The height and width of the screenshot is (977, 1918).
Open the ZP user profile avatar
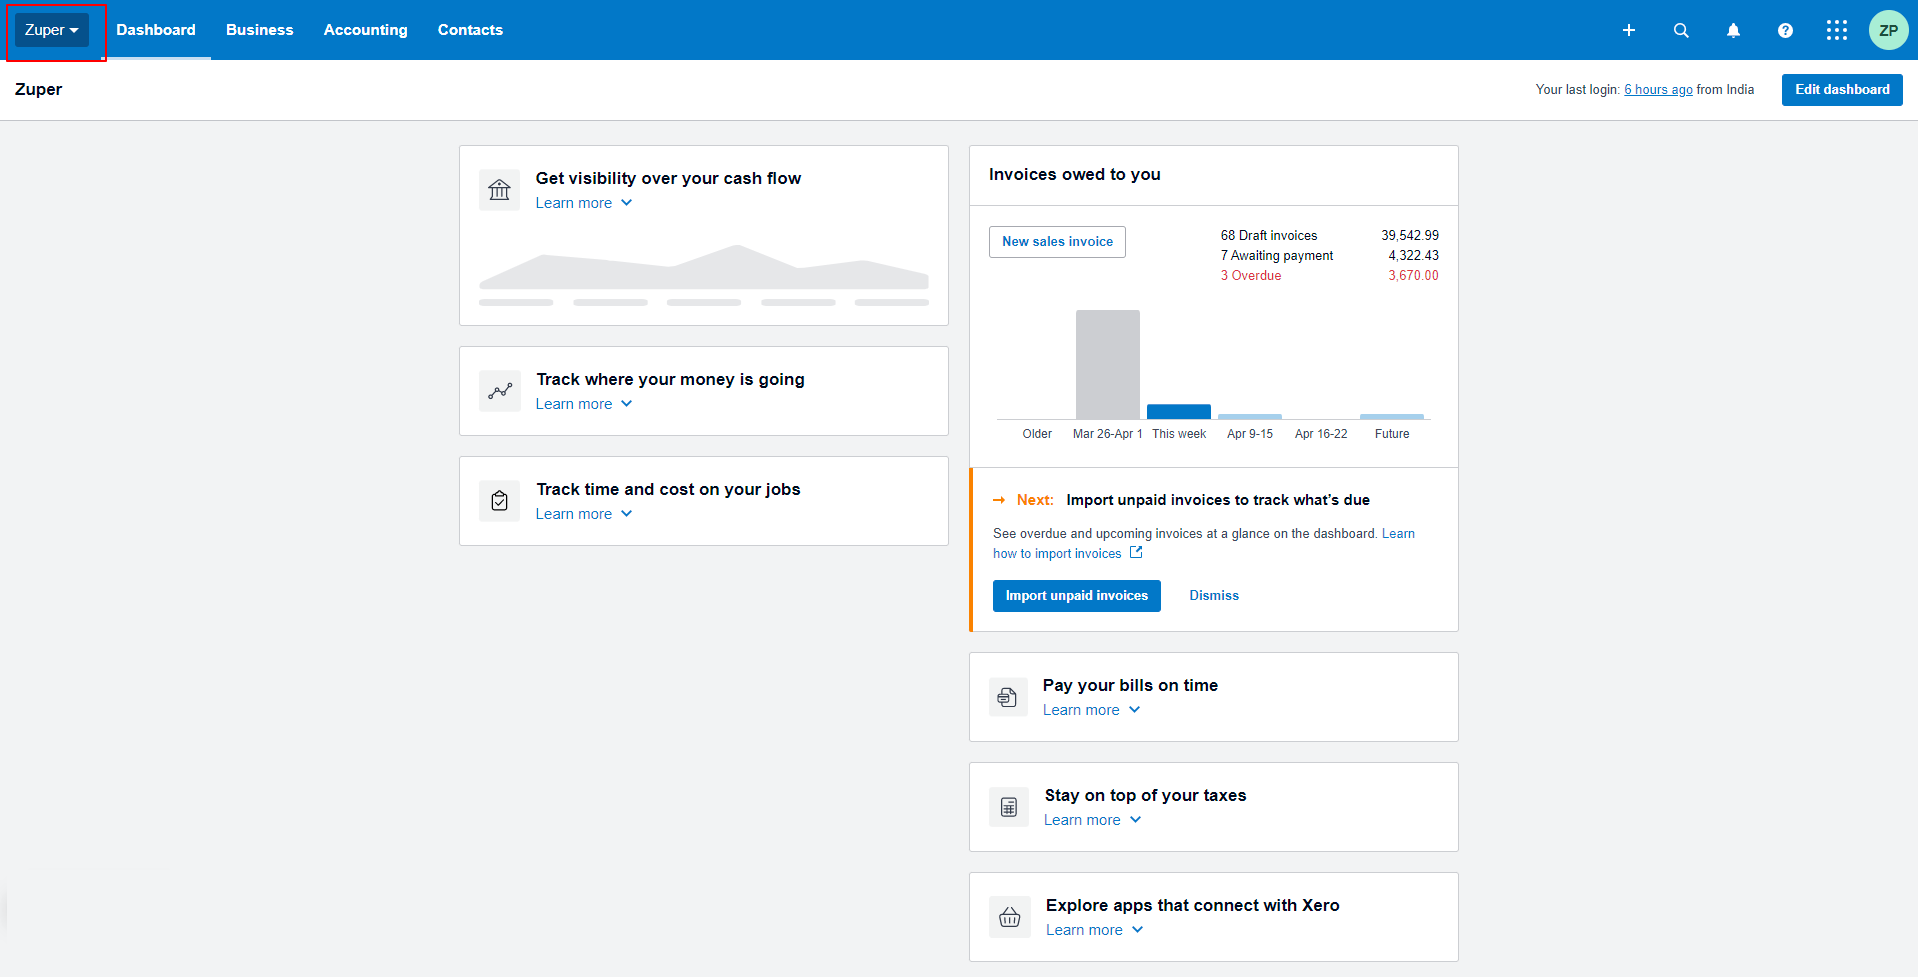click(1888, 30)
